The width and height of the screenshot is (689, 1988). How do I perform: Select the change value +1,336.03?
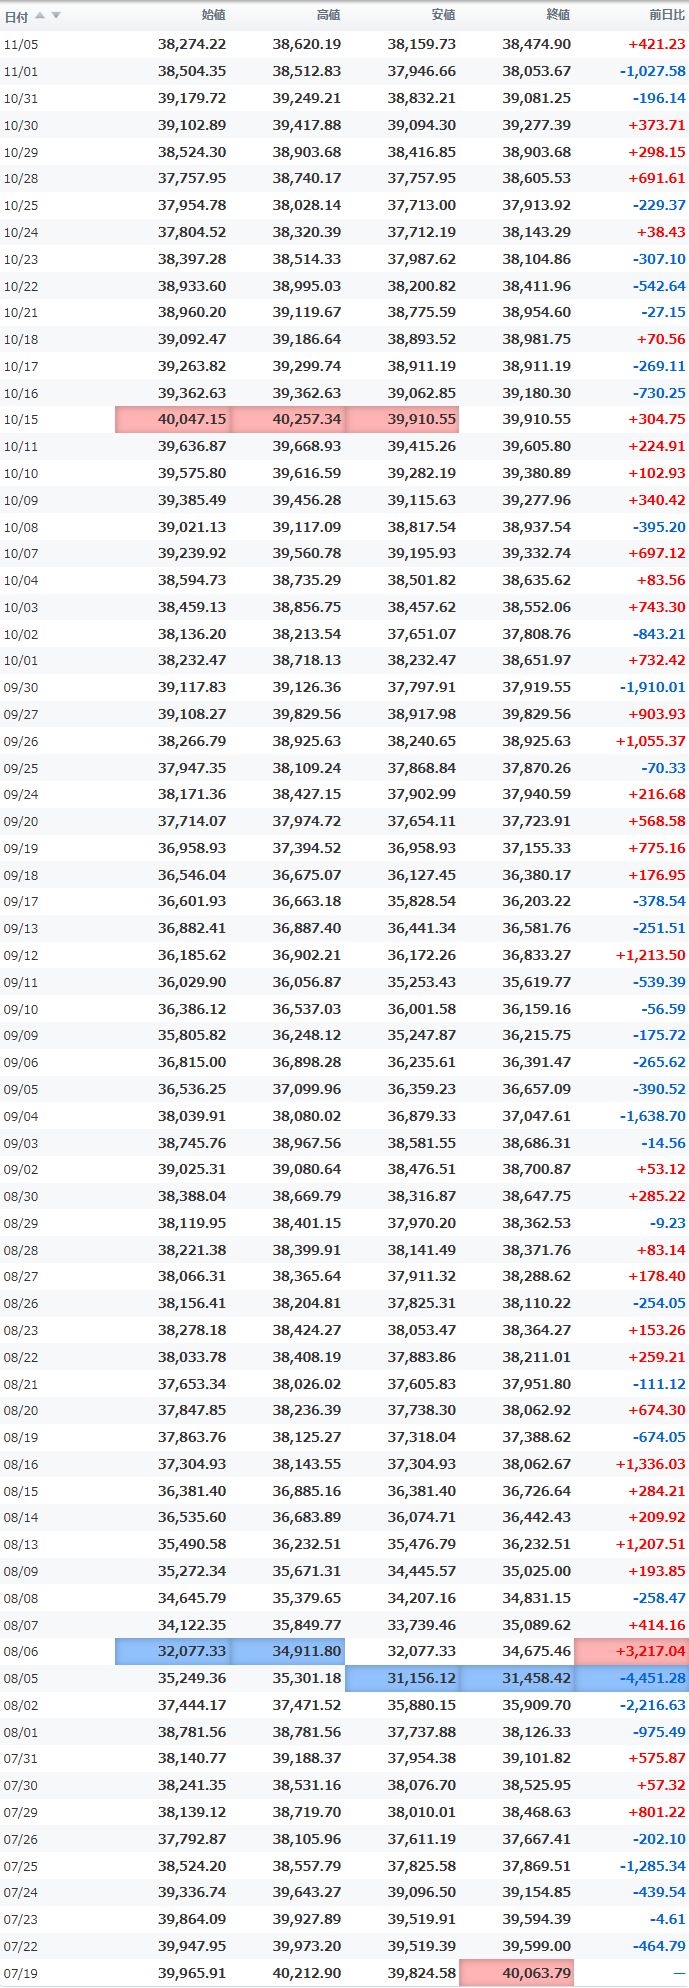[651, 1463]
